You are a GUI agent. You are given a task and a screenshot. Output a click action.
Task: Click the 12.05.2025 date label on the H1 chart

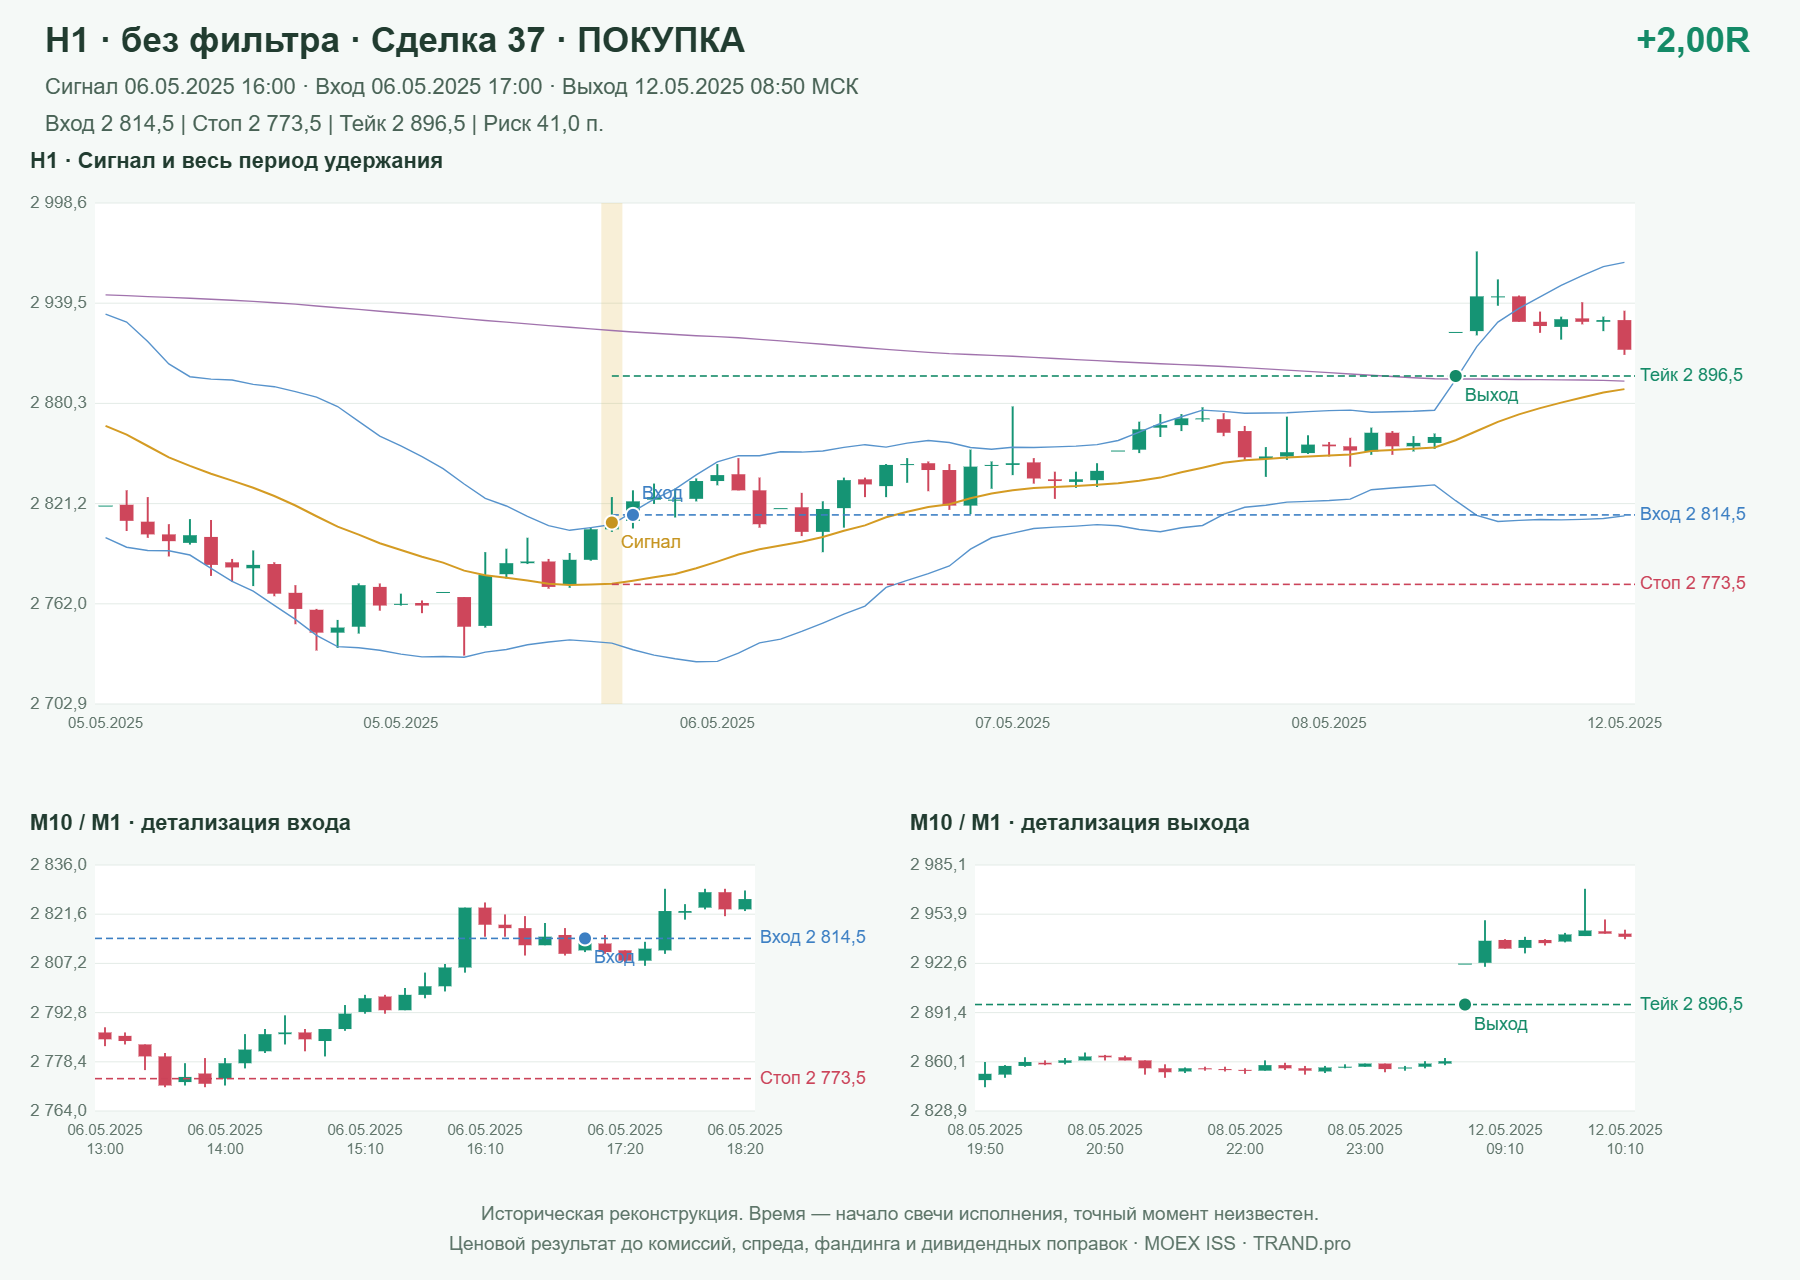1624,723
